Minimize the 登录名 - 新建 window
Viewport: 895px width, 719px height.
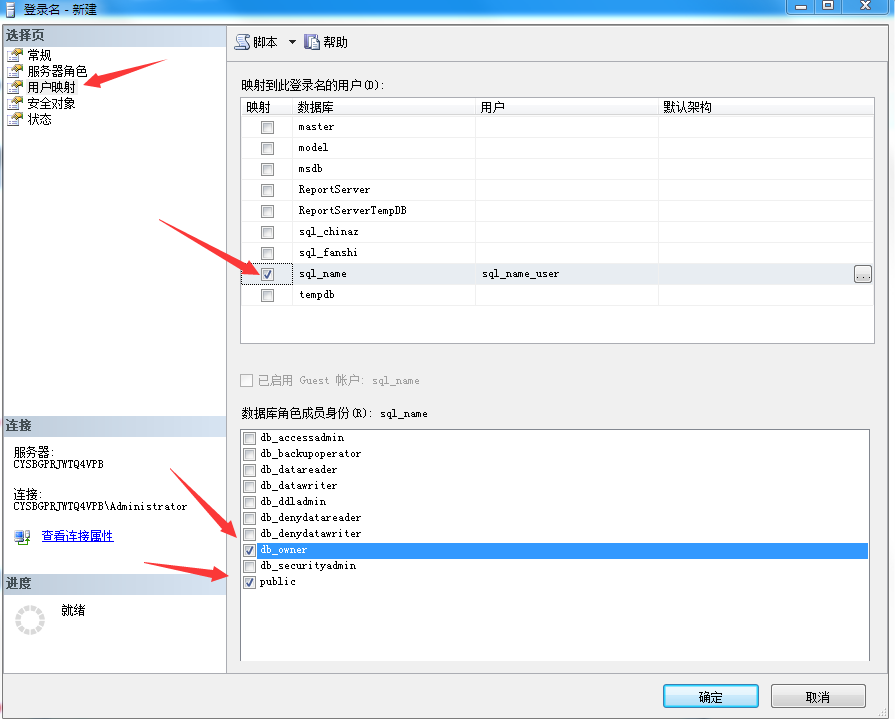point(801,6)
